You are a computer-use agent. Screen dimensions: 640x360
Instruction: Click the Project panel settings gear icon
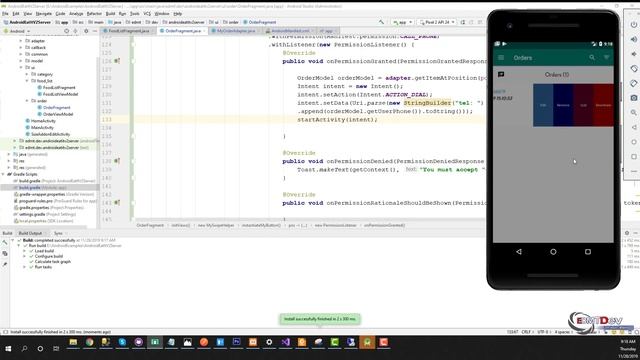tap(86, 31)
